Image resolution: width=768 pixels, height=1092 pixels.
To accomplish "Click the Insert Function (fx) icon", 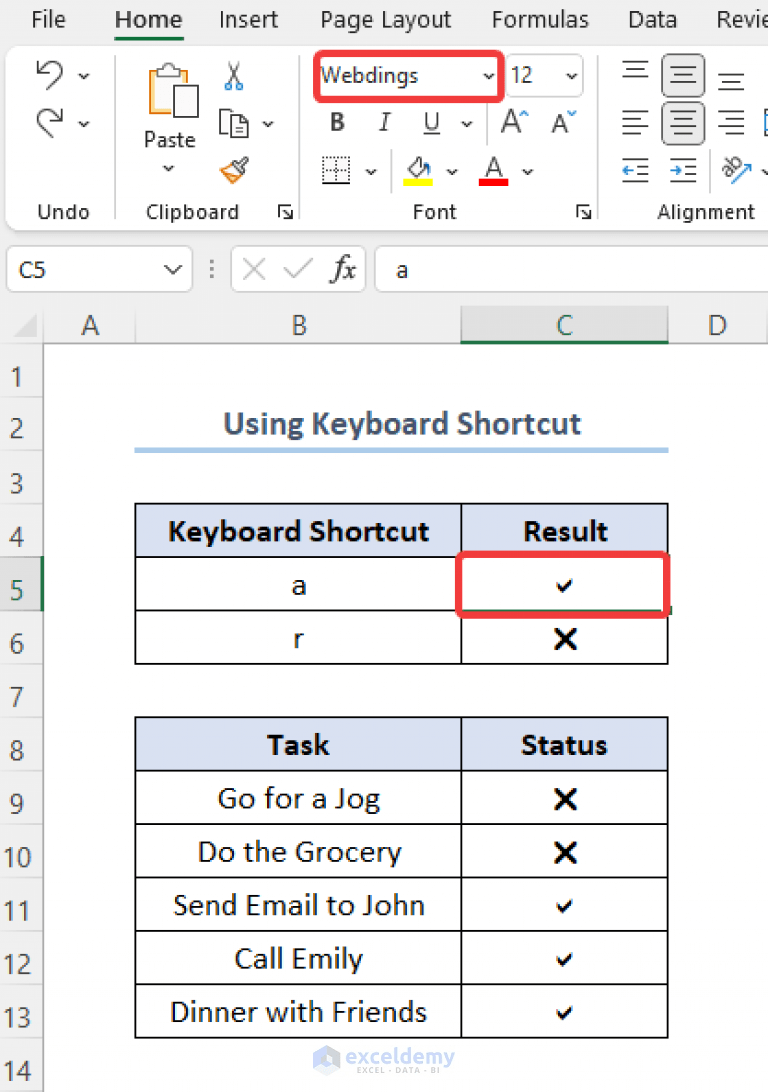I will (x=343, y=269).
